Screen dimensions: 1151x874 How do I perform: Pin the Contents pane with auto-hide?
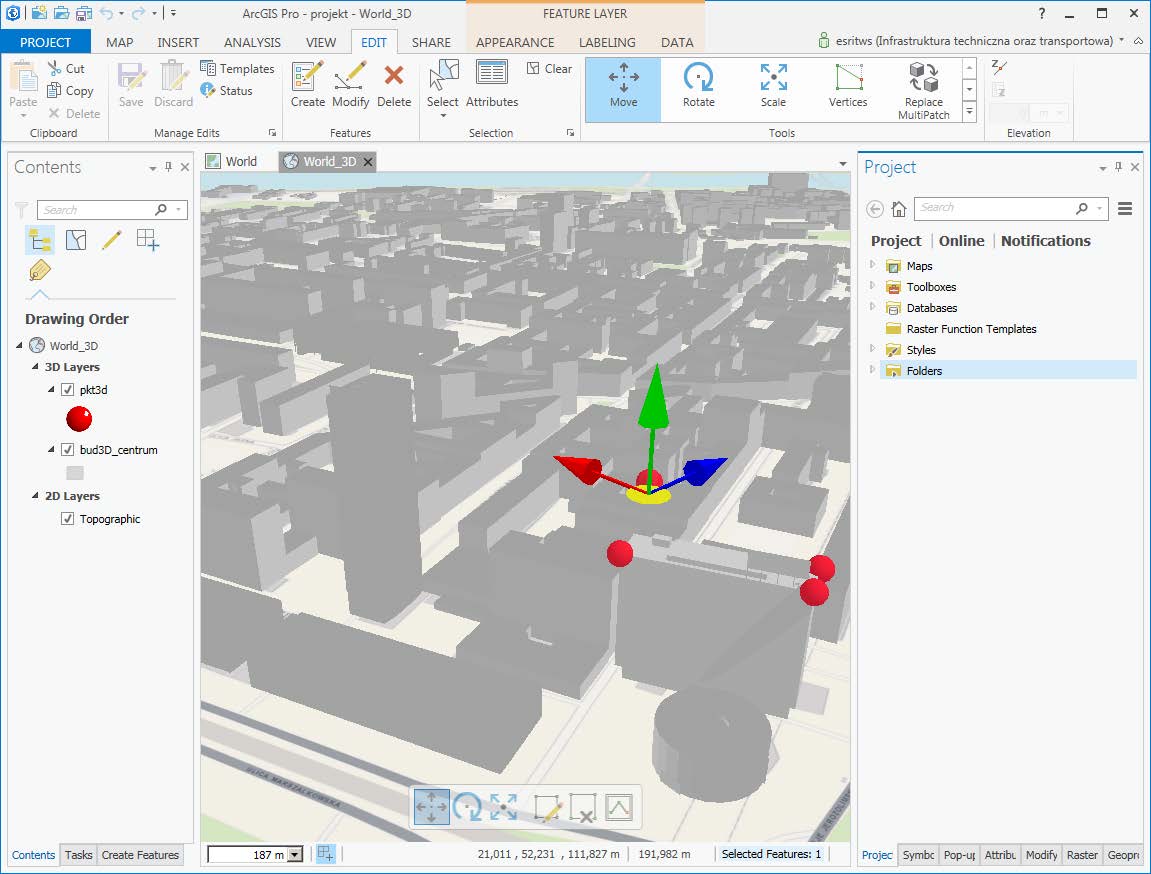pos(169,167)
